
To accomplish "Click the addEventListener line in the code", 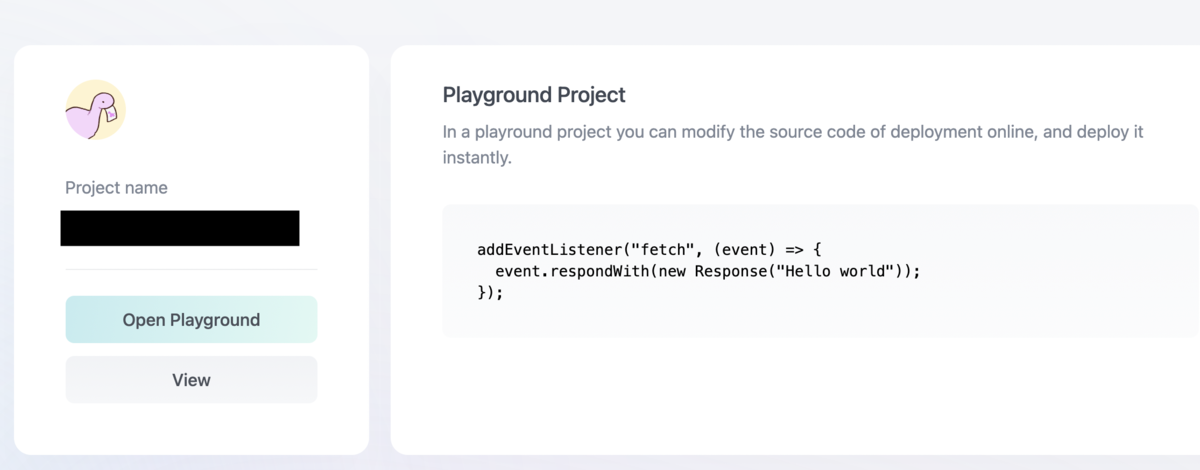I will point(649,250).
